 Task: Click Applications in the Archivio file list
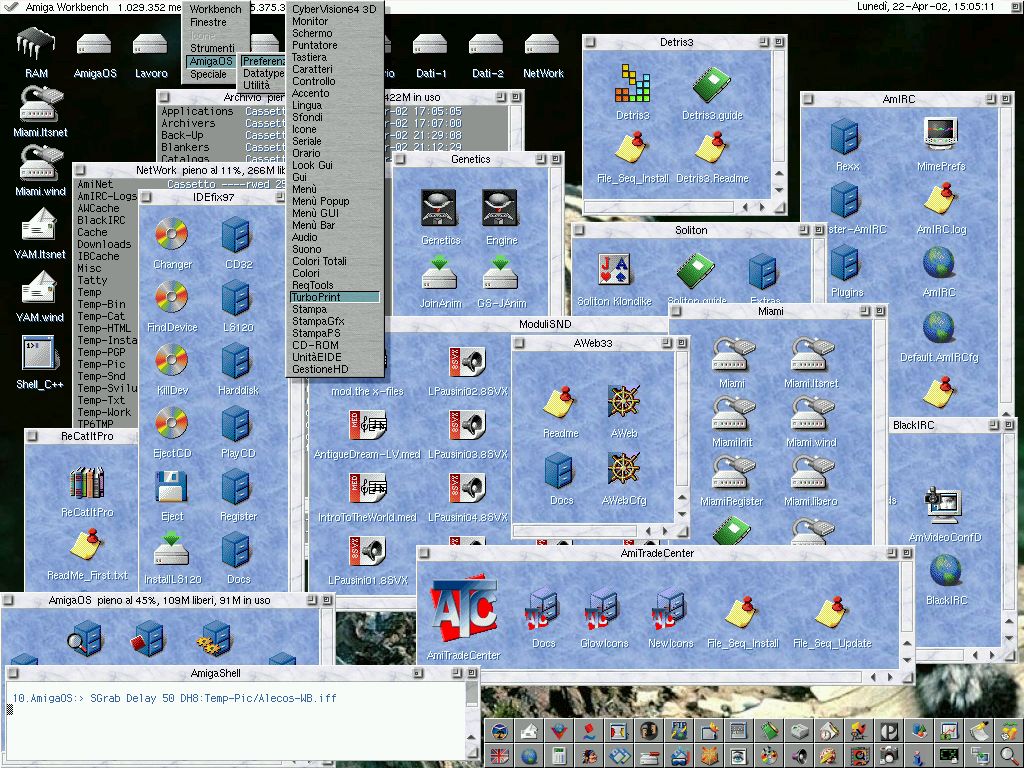tap(197, 112)
